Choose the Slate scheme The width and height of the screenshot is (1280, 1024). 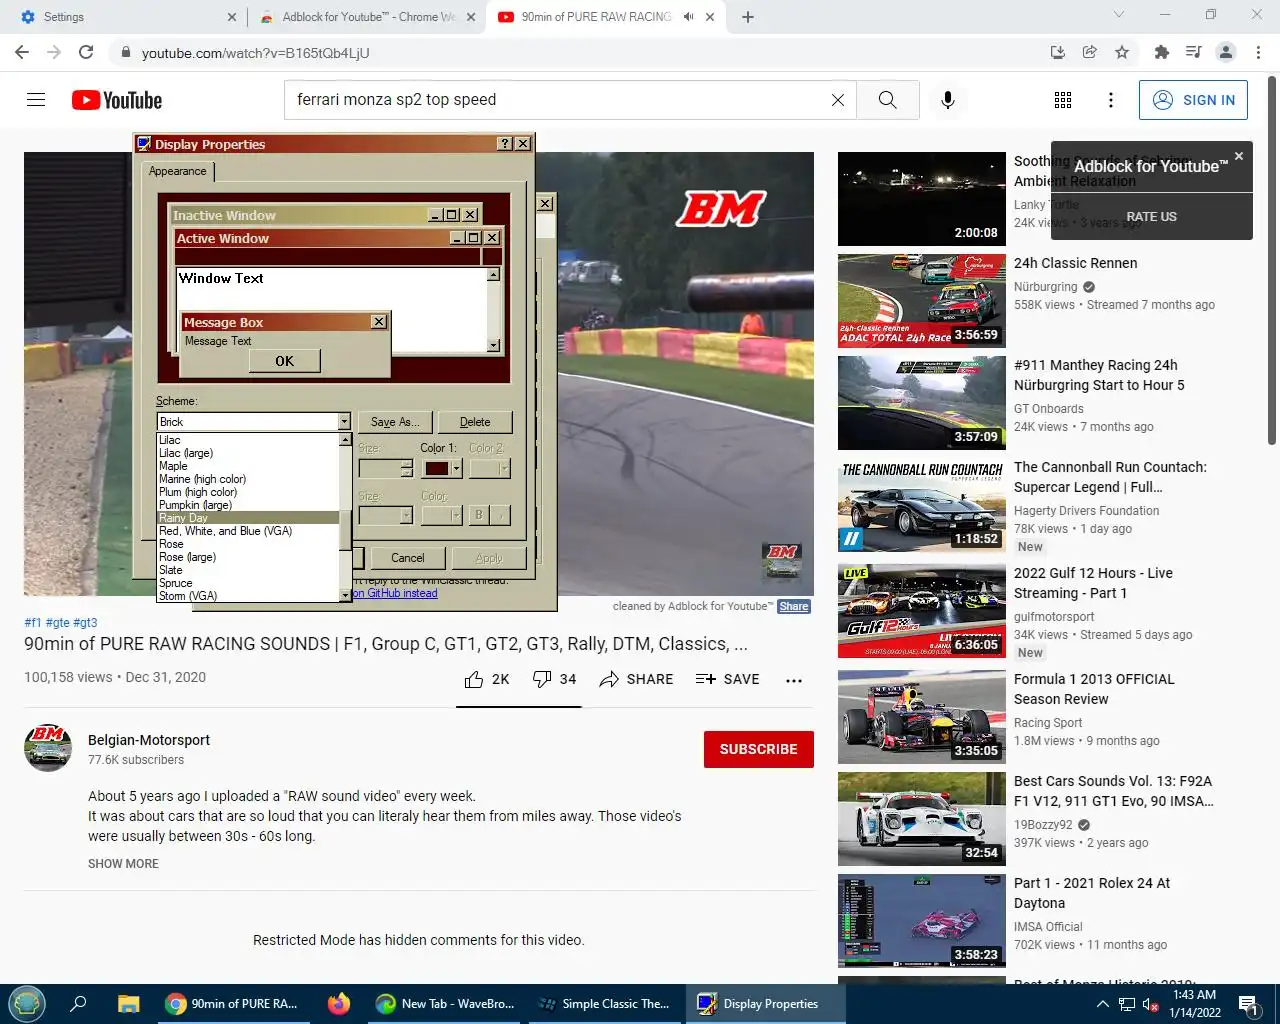click(x=248, y=570)
